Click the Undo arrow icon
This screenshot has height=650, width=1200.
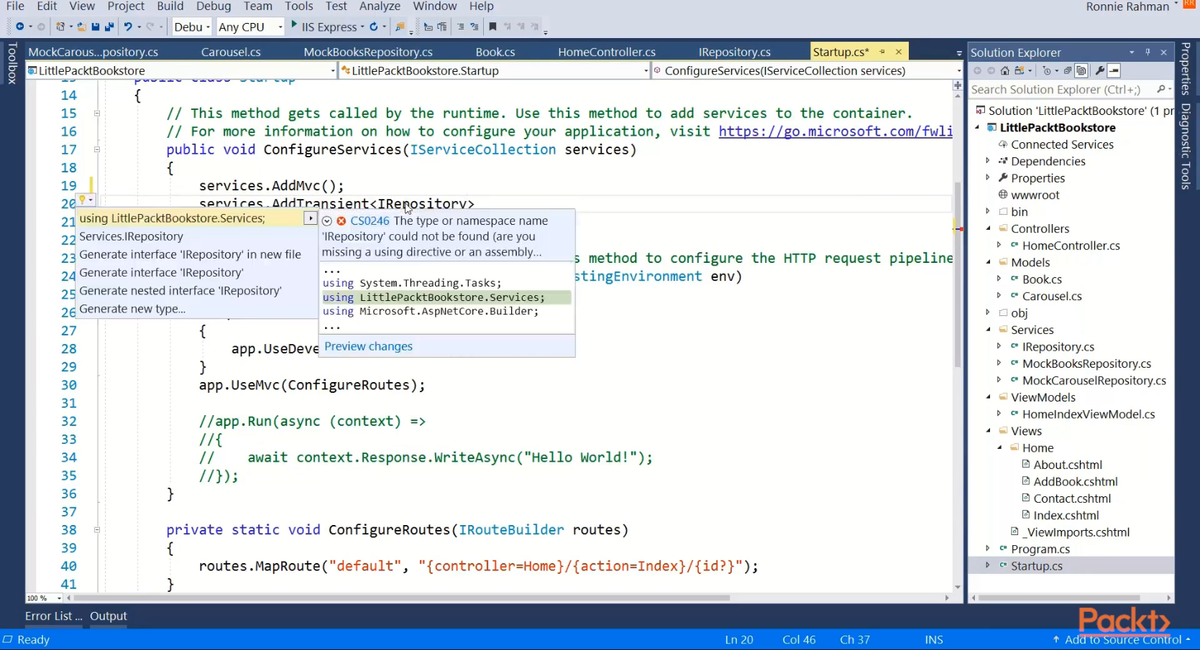128,27
